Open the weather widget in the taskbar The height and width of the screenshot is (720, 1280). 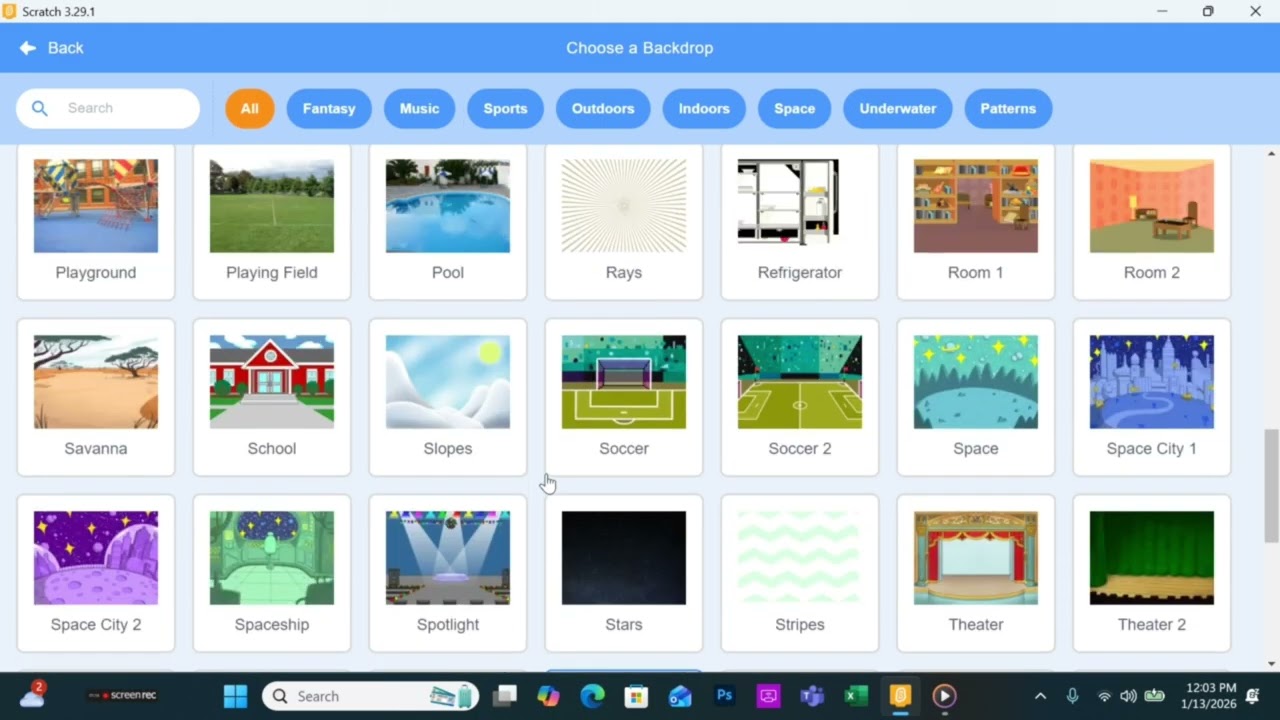(x=32, y=695)
